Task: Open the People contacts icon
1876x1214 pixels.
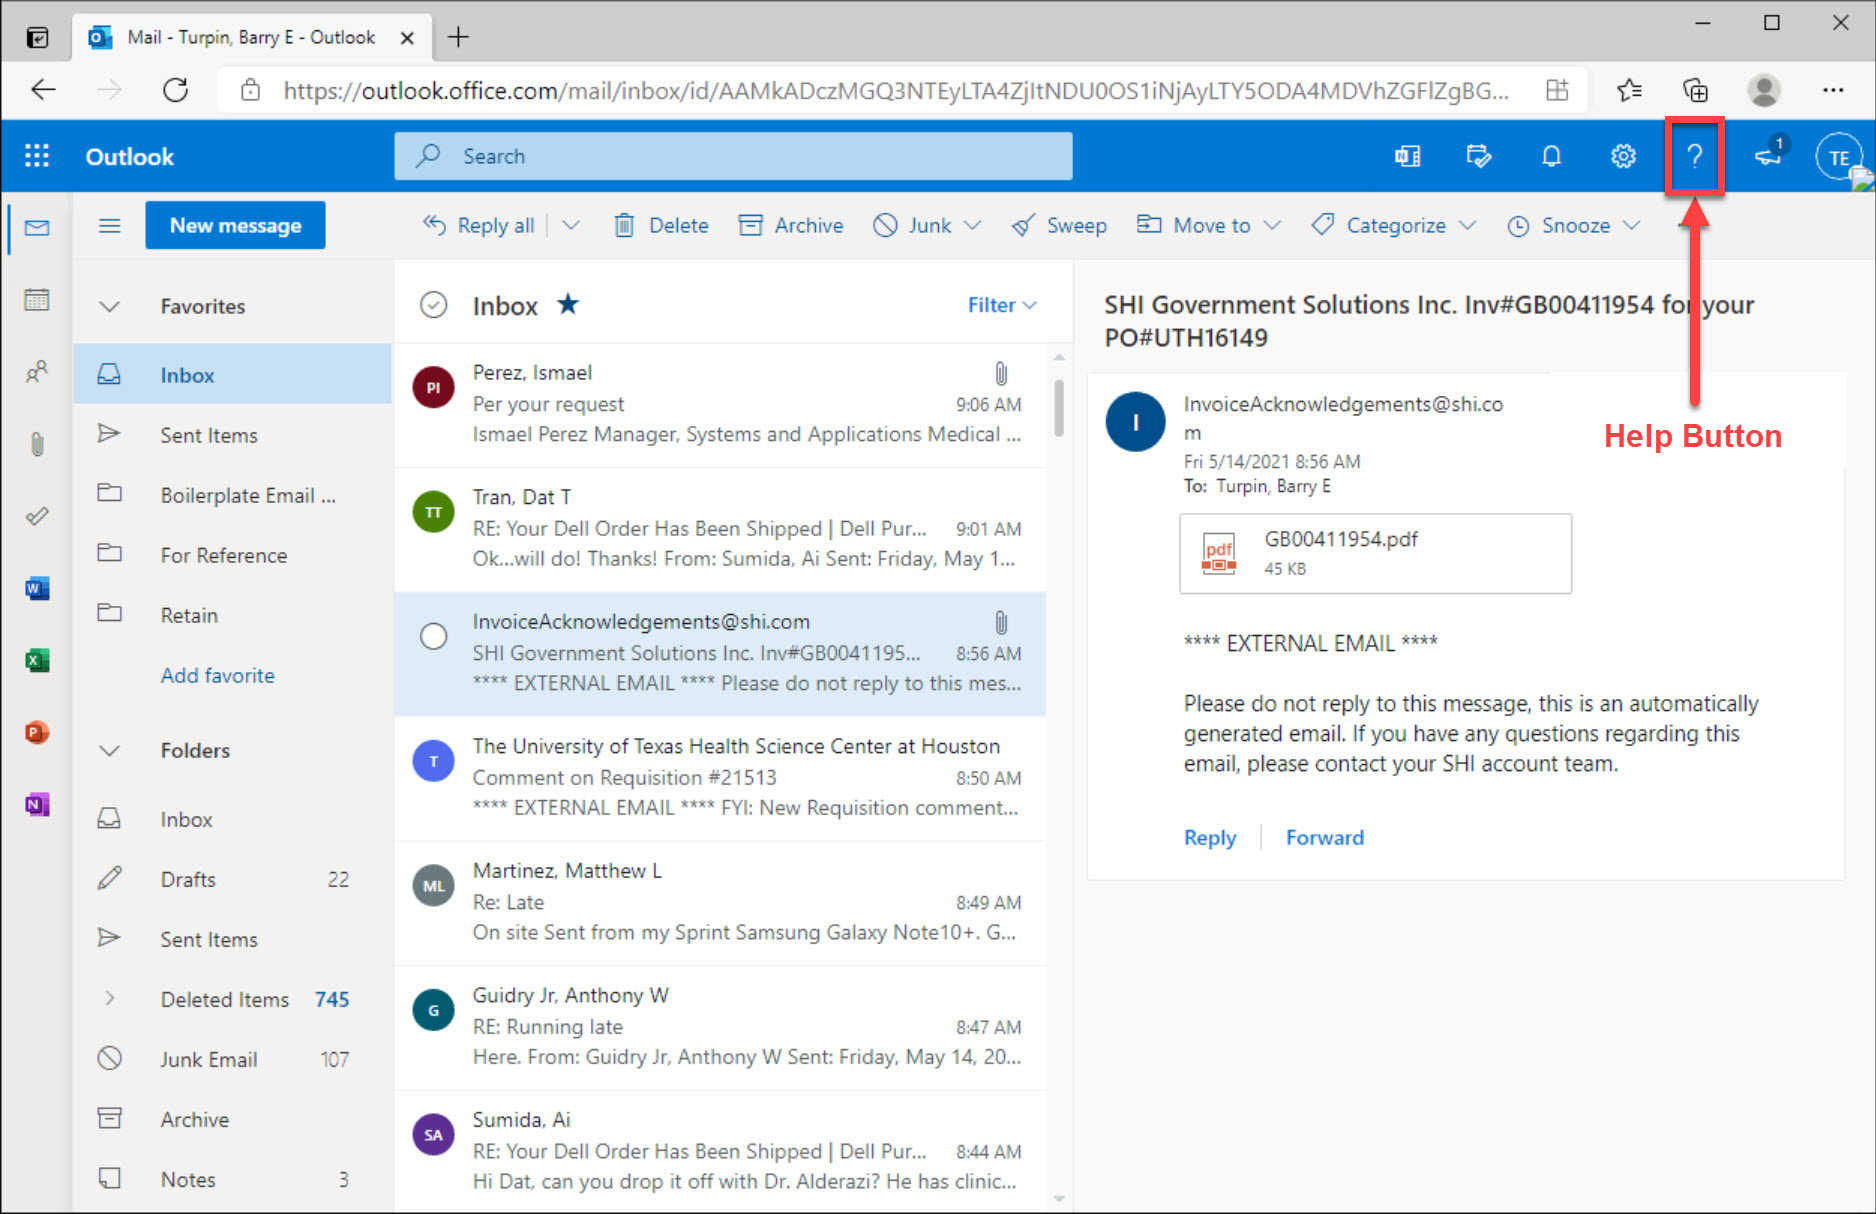Action: [x=37, y=372]
